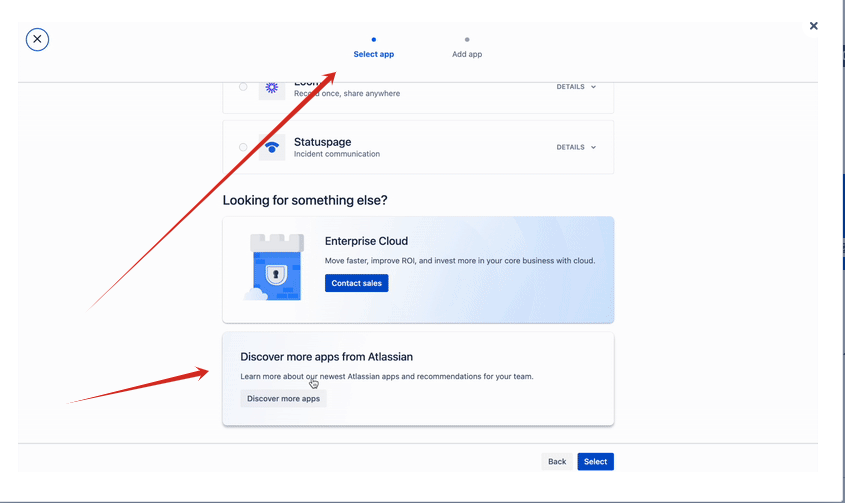Go to the Add app step
The image size is (845, 503).
(x=467, y=49)
